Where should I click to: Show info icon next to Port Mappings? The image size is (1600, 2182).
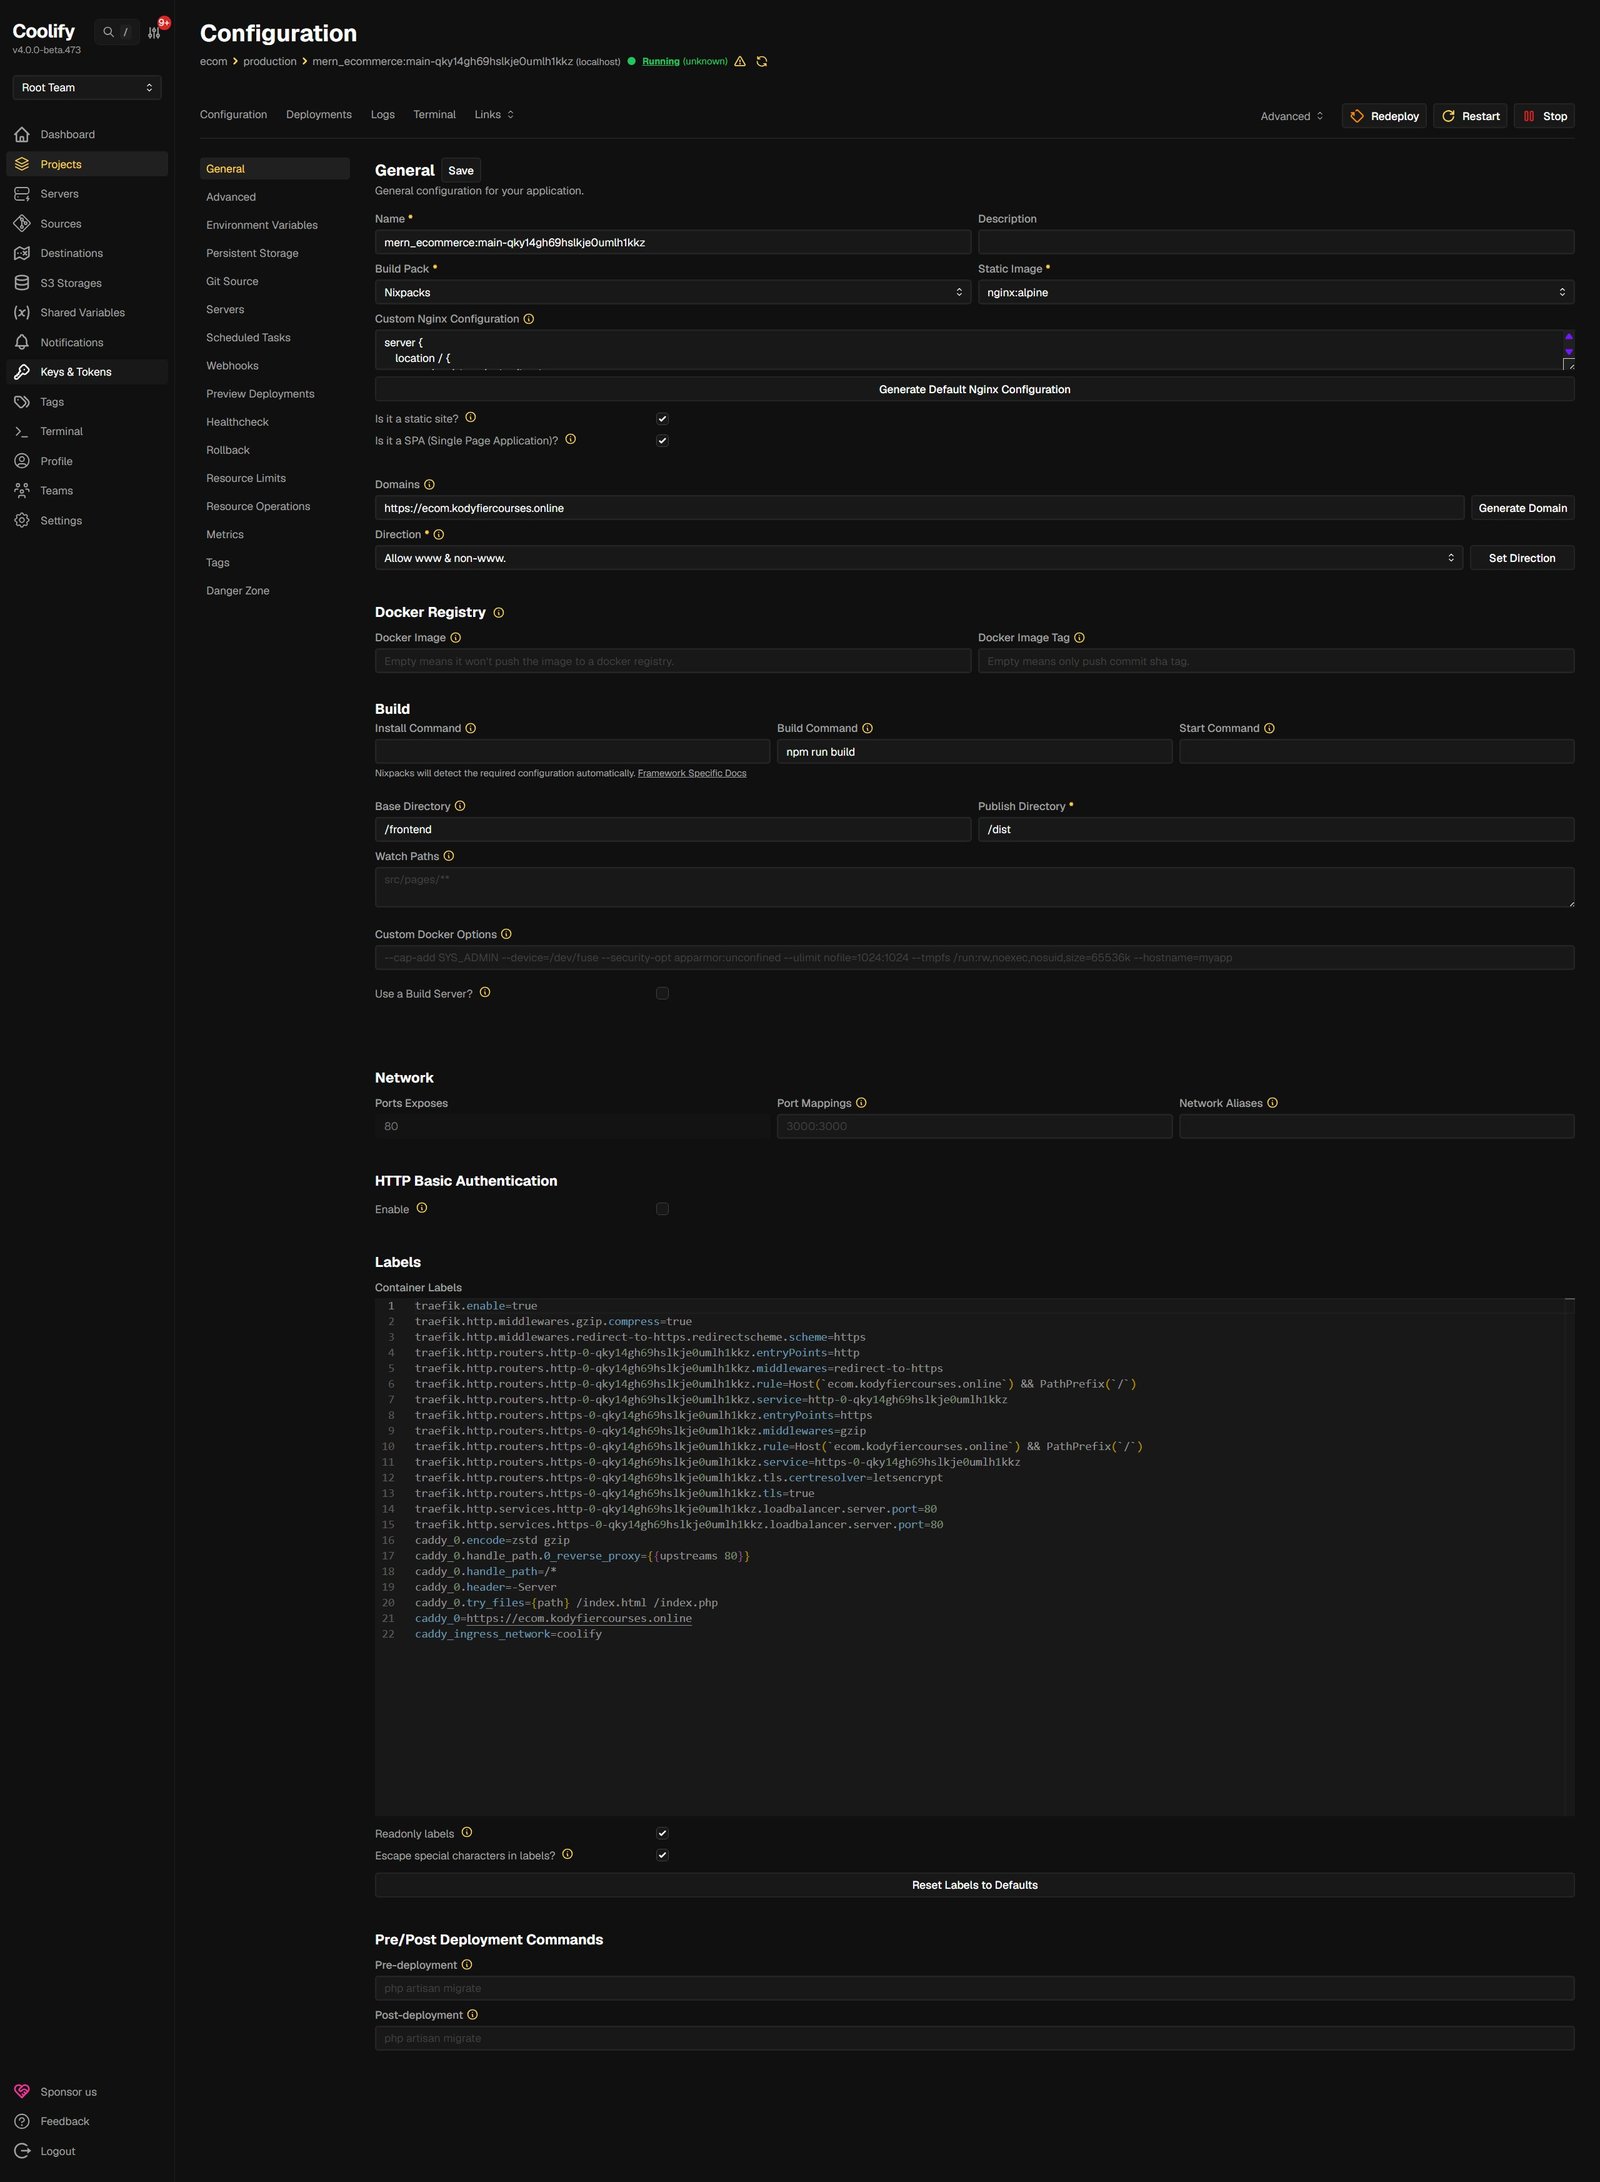point(861,1103)
